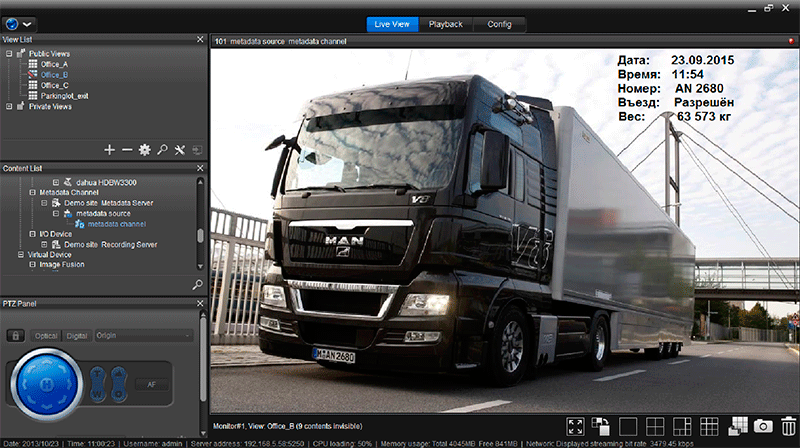Switch to the Live View tab
This screenshot has width=800, height=448.
tap(392, 24)
